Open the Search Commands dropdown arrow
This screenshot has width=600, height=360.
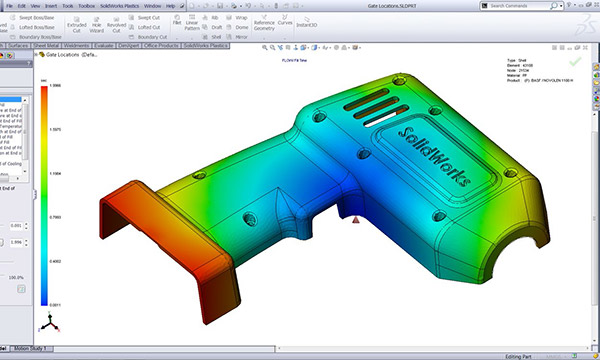[561, 6]
